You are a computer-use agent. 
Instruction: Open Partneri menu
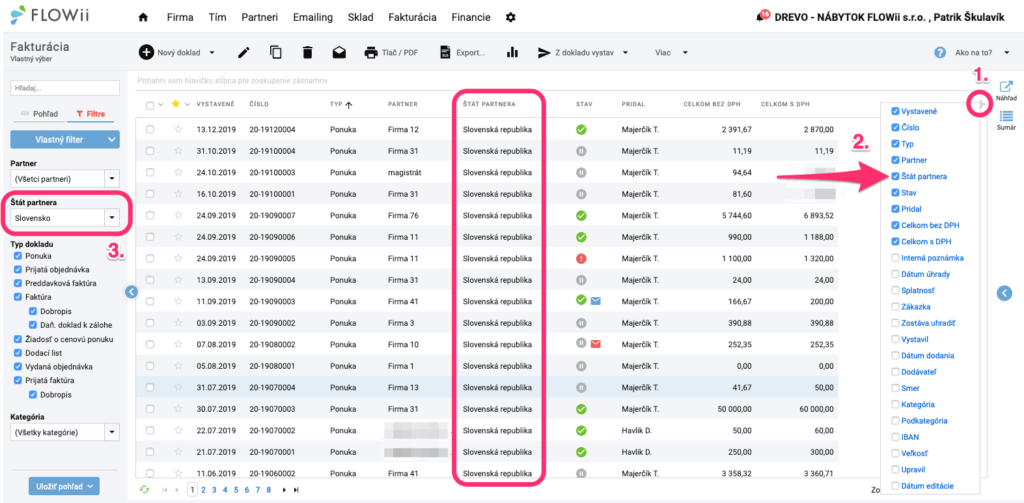point(259,18)
